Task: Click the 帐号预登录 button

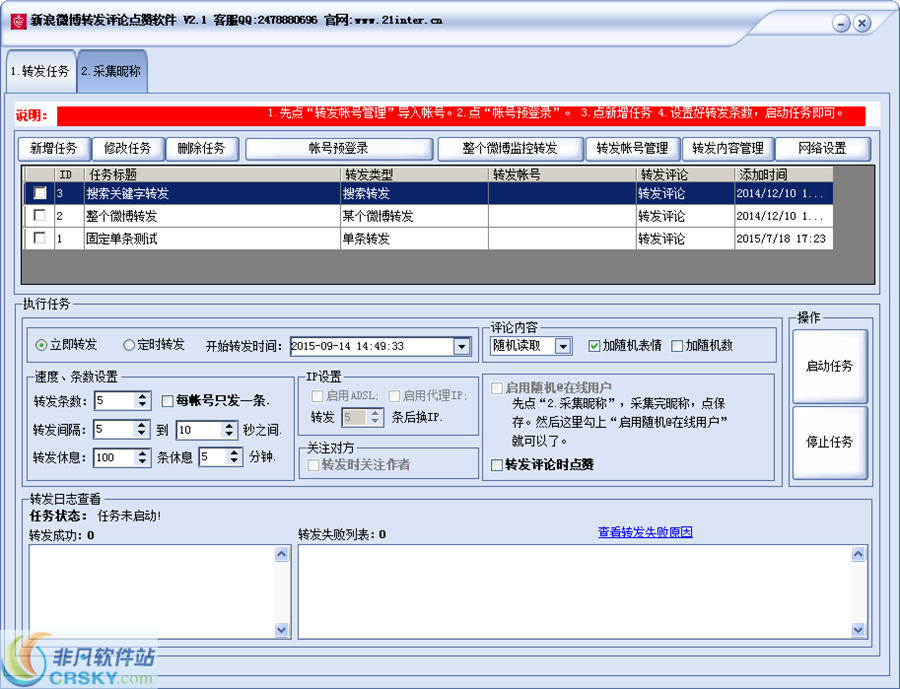Action: click(338, 148)
